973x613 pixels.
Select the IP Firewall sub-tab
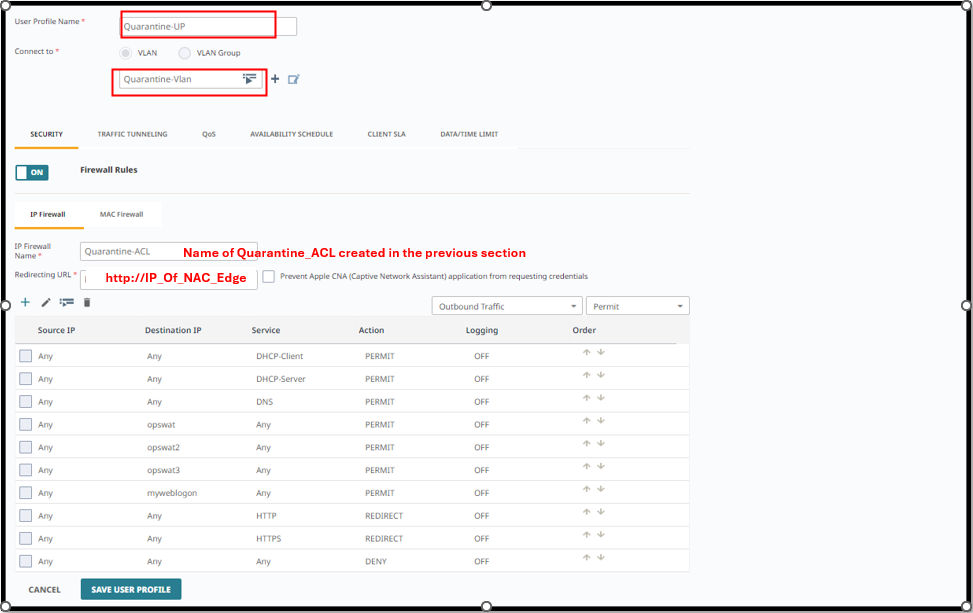click(x=48, y=215)
